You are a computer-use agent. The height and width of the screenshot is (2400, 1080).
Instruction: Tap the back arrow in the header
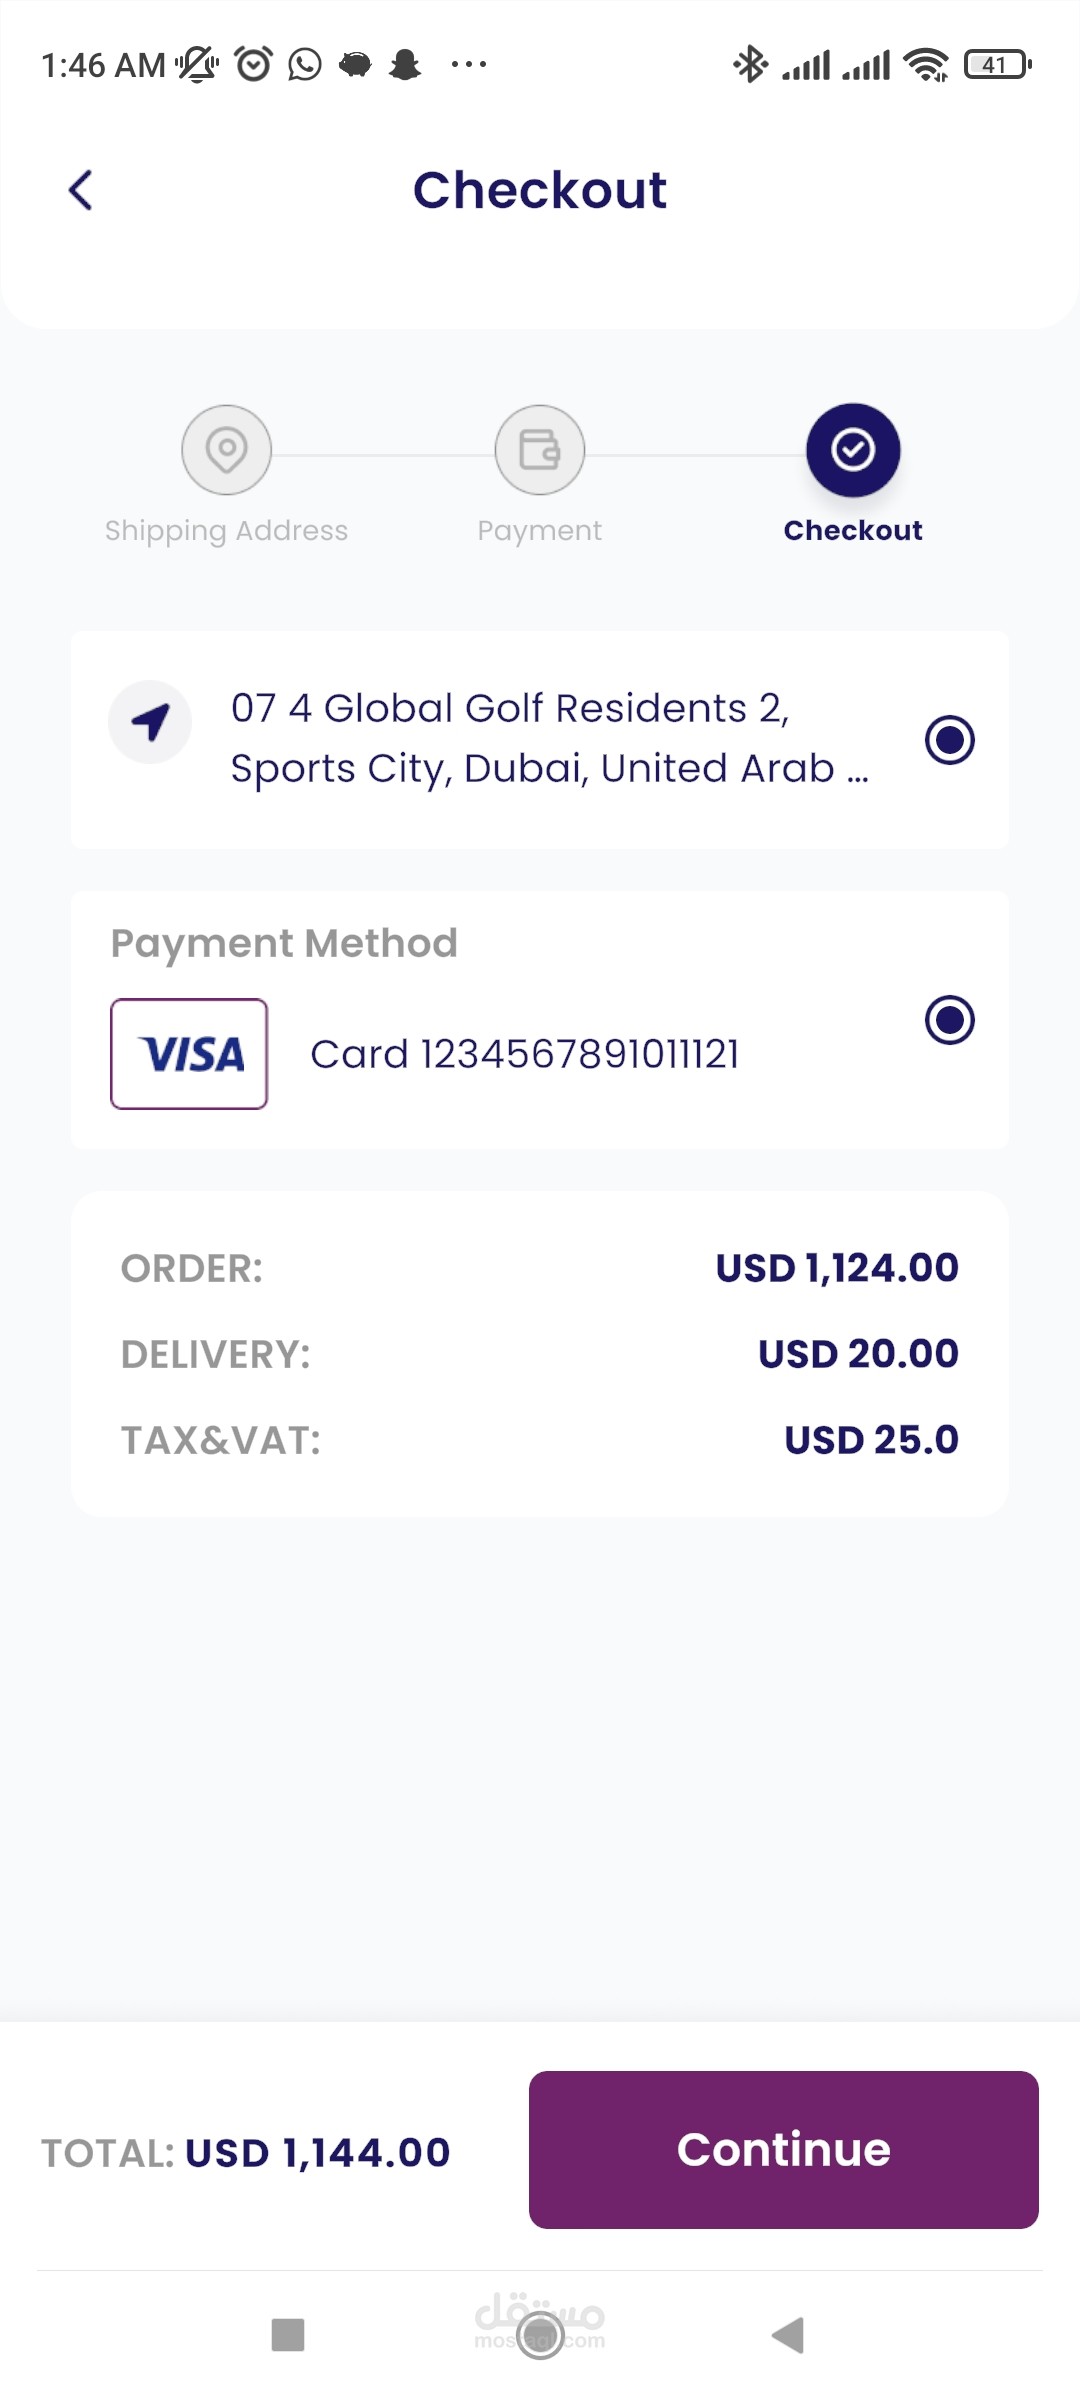pos(81,190)
